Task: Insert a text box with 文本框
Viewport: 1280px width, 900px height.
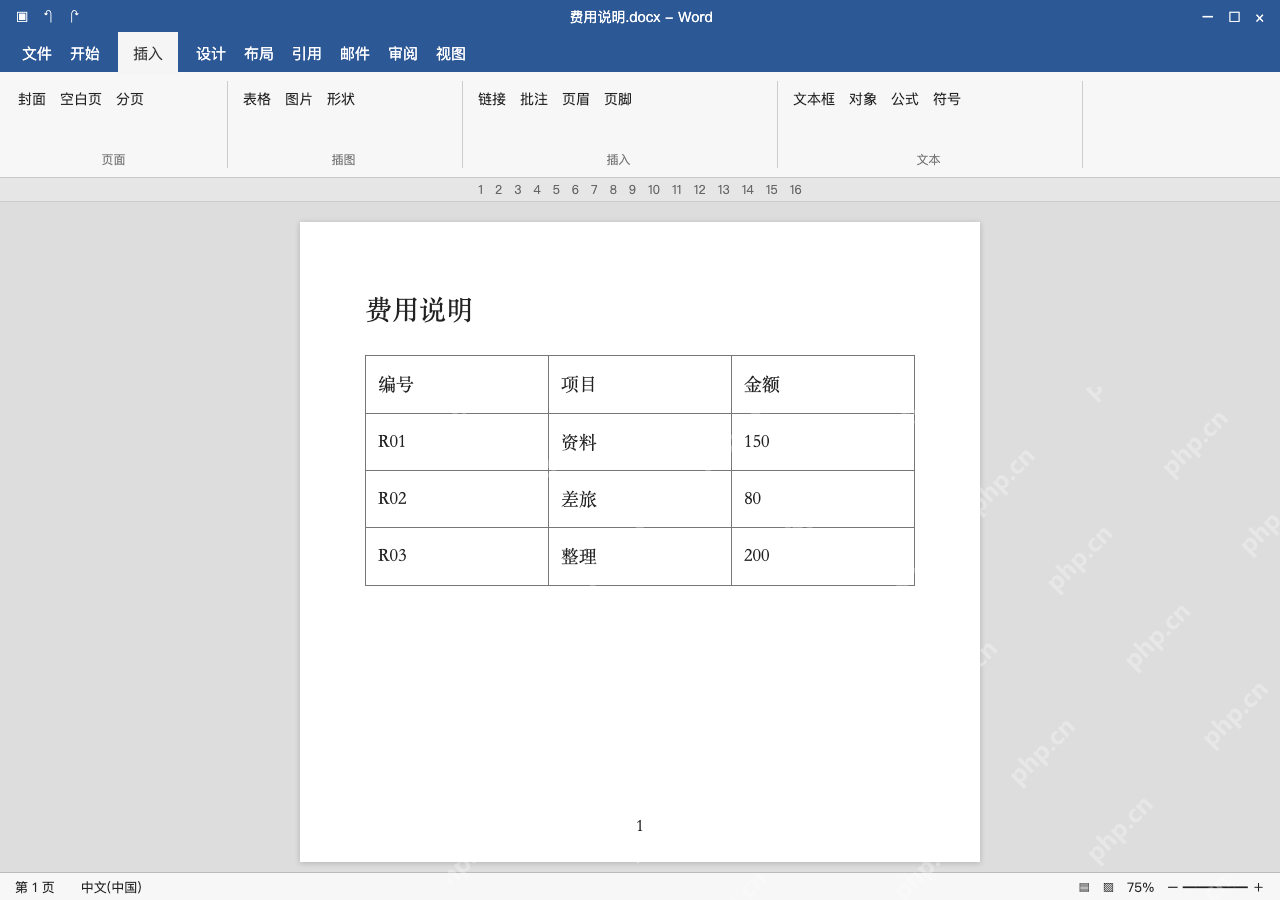Action: [x=814, y=99]
